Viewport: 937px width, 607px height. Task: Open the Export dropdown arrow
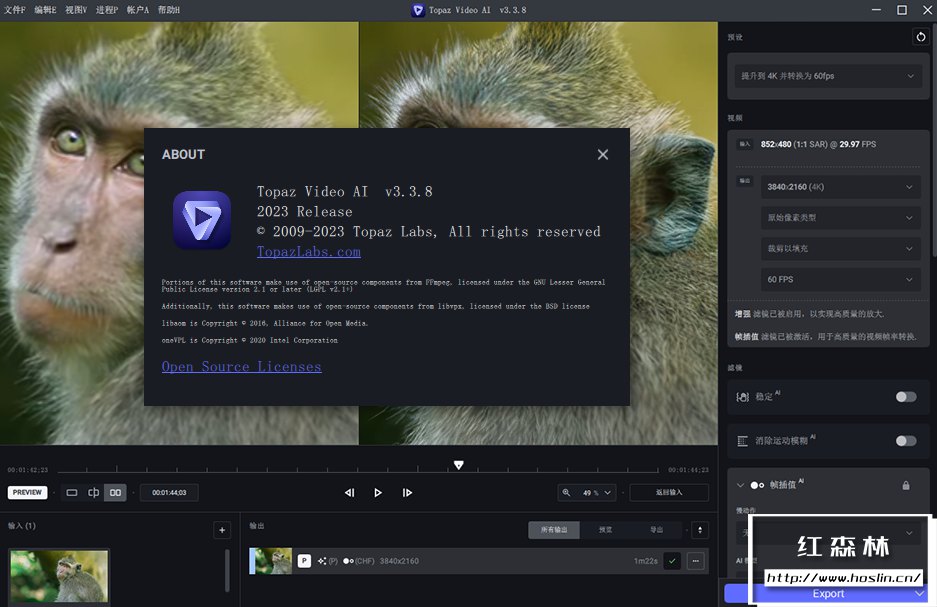[x=920, y=593]
